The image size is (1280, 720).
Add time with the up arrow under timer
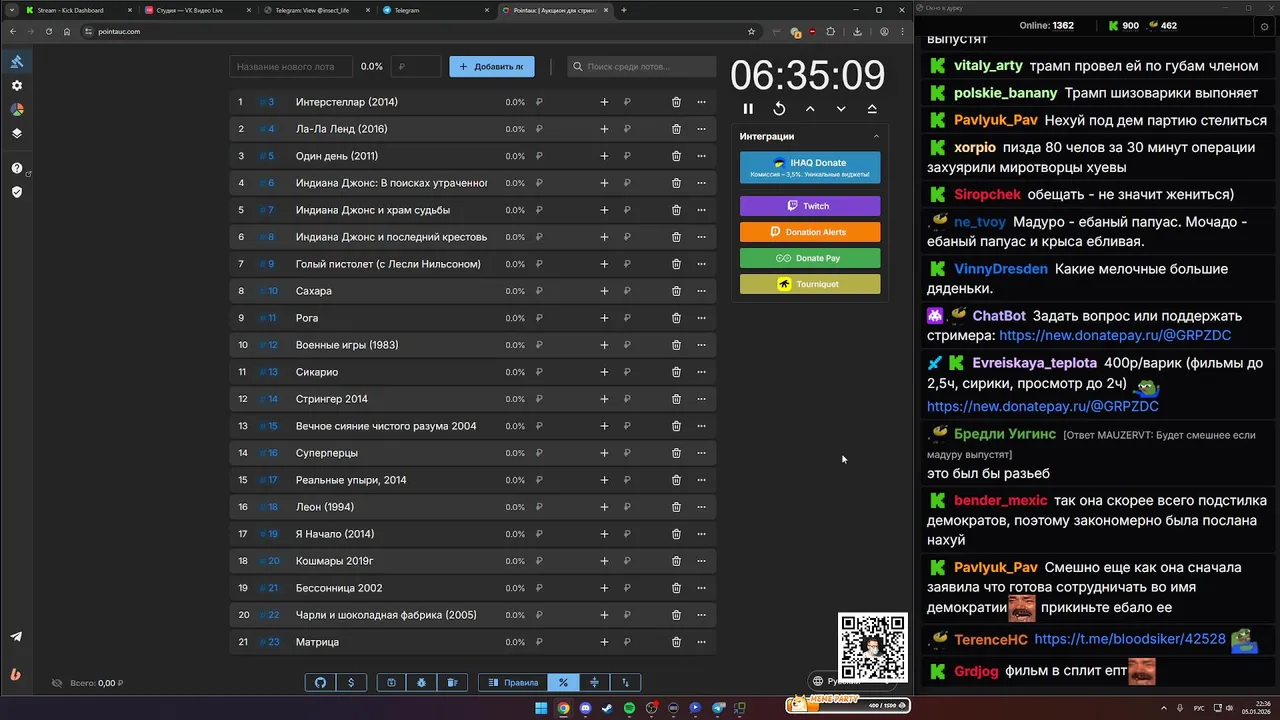tap(810, 109)
